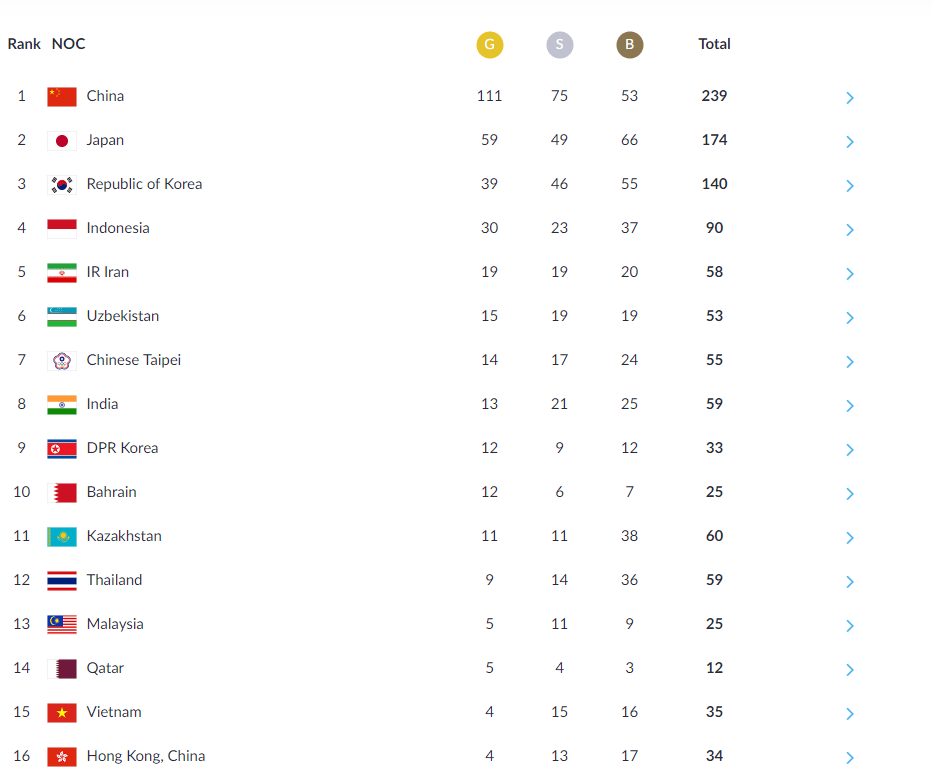Click the Hong Kong, China flag icon
The width and height of the screenshot is (932, 778).
[x=62, y=756]
